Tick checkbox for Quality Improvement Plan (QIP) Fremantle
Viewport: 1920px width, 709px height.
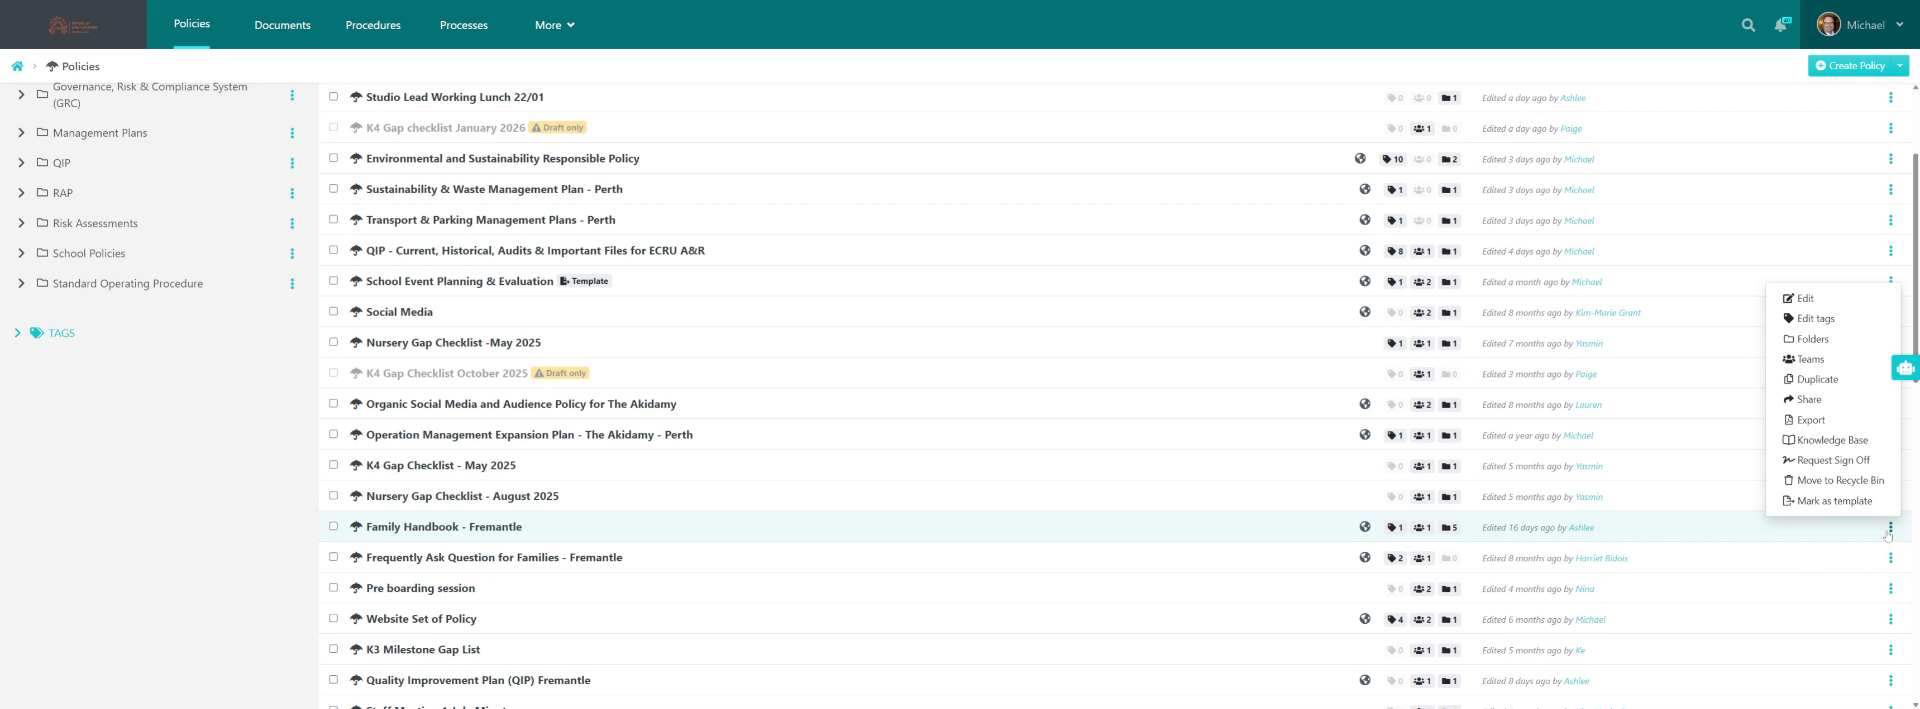click(334, 680)
